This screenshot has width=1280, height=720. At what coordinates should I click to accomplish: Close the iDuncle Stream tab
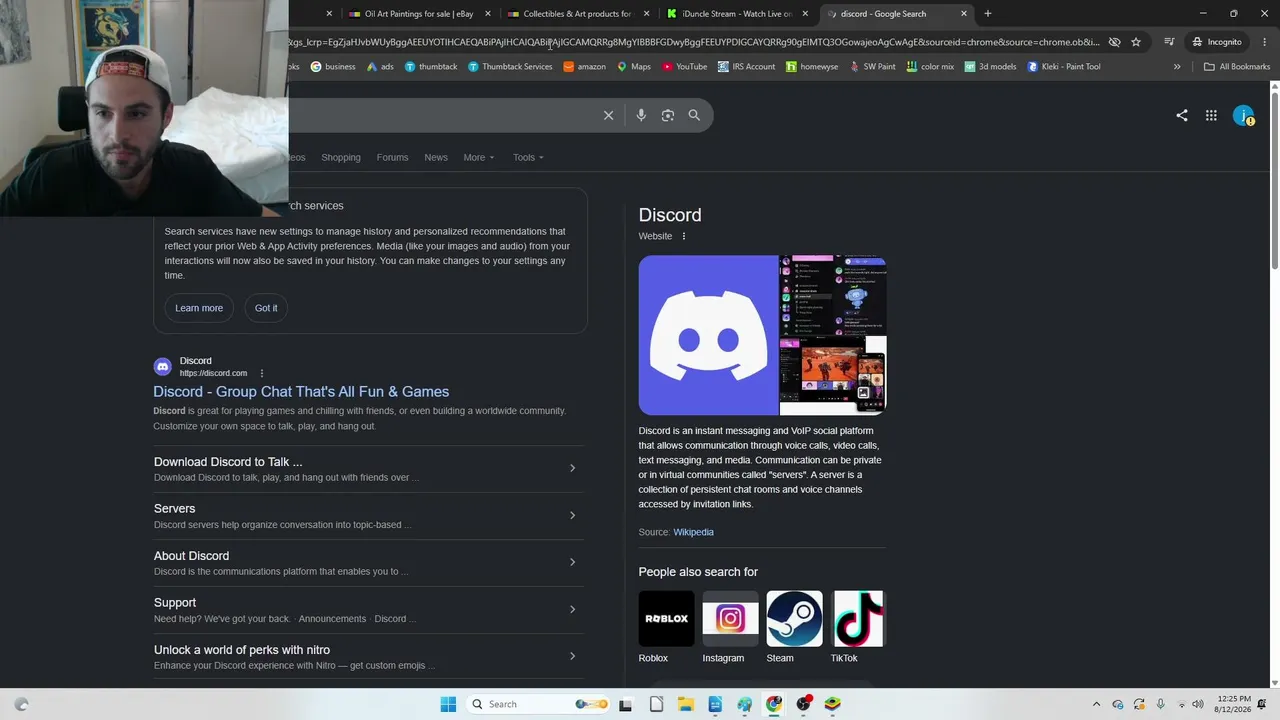(805, 14)
